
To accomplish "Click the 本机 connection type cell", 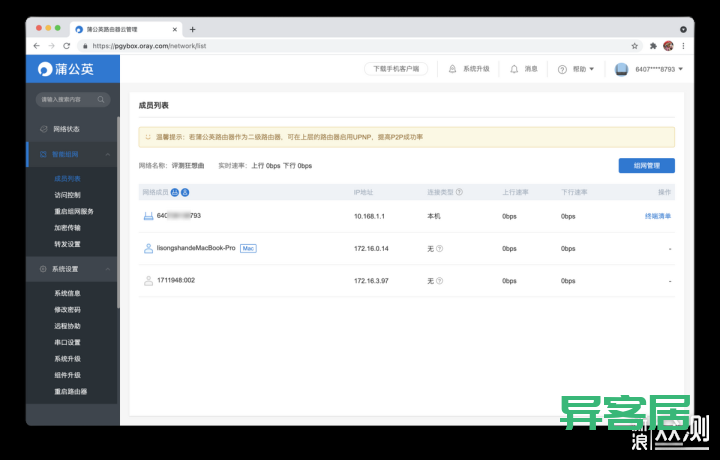I will pyautogui.click(x=434, y=216).
